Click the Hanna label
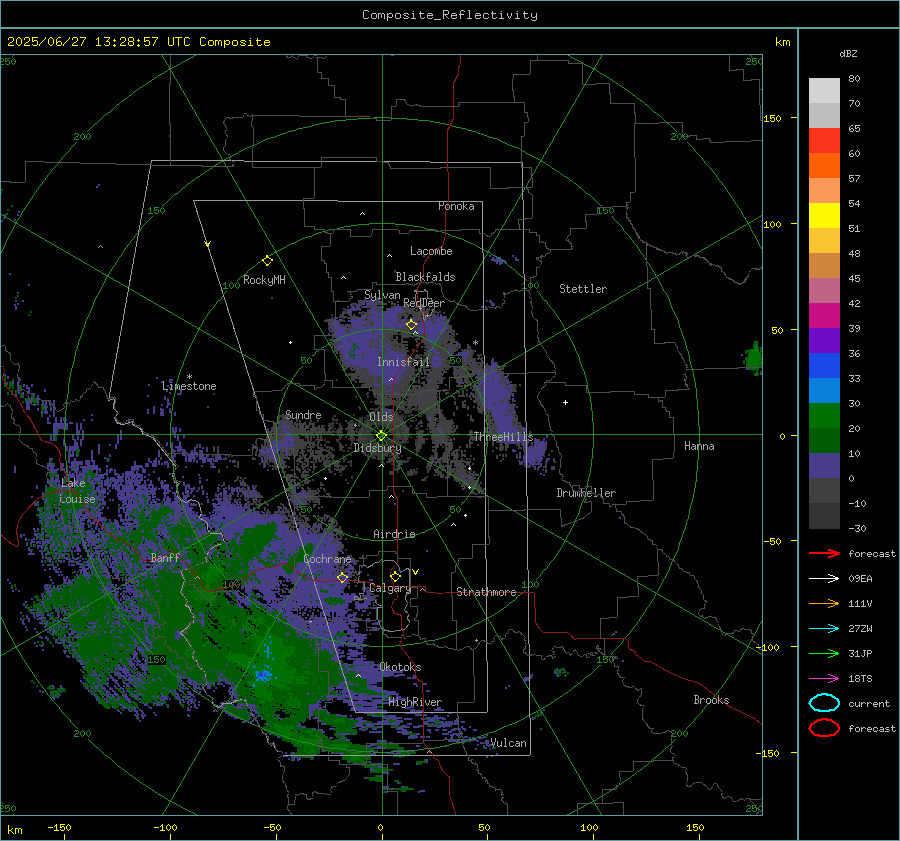Screen dimensions: 900x841 (699, 446)
